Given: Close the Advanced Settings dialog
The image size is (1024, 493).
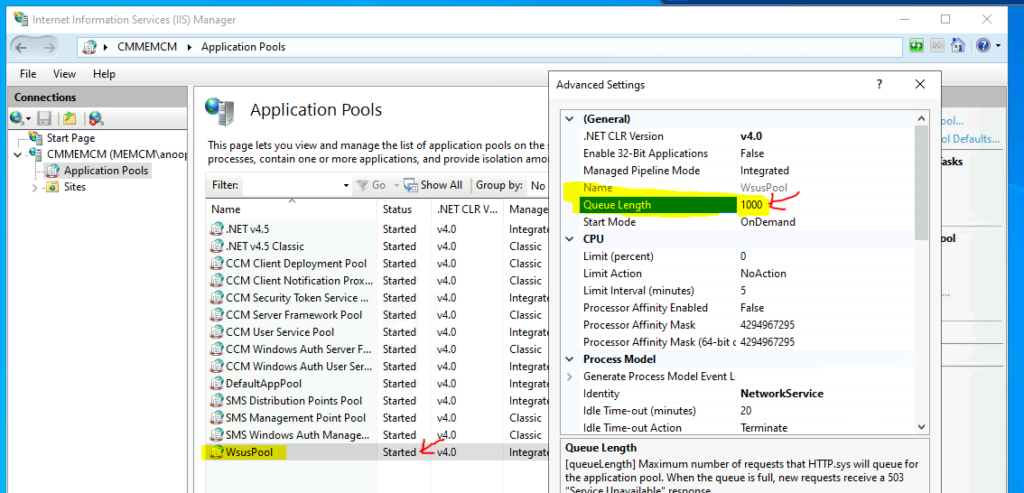Looking at the screenshot, I should pos(920,84).
